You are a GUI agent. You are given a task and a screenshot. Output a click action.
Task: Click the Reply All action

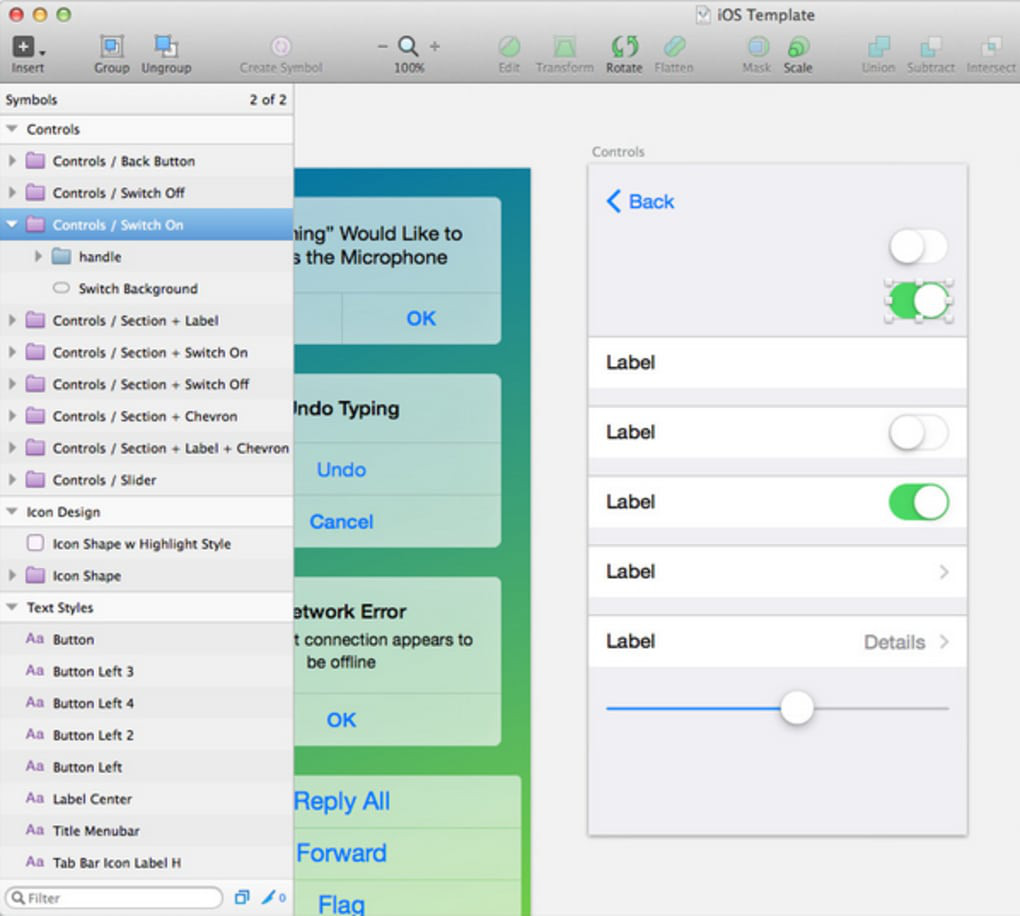tap(342, 802)
